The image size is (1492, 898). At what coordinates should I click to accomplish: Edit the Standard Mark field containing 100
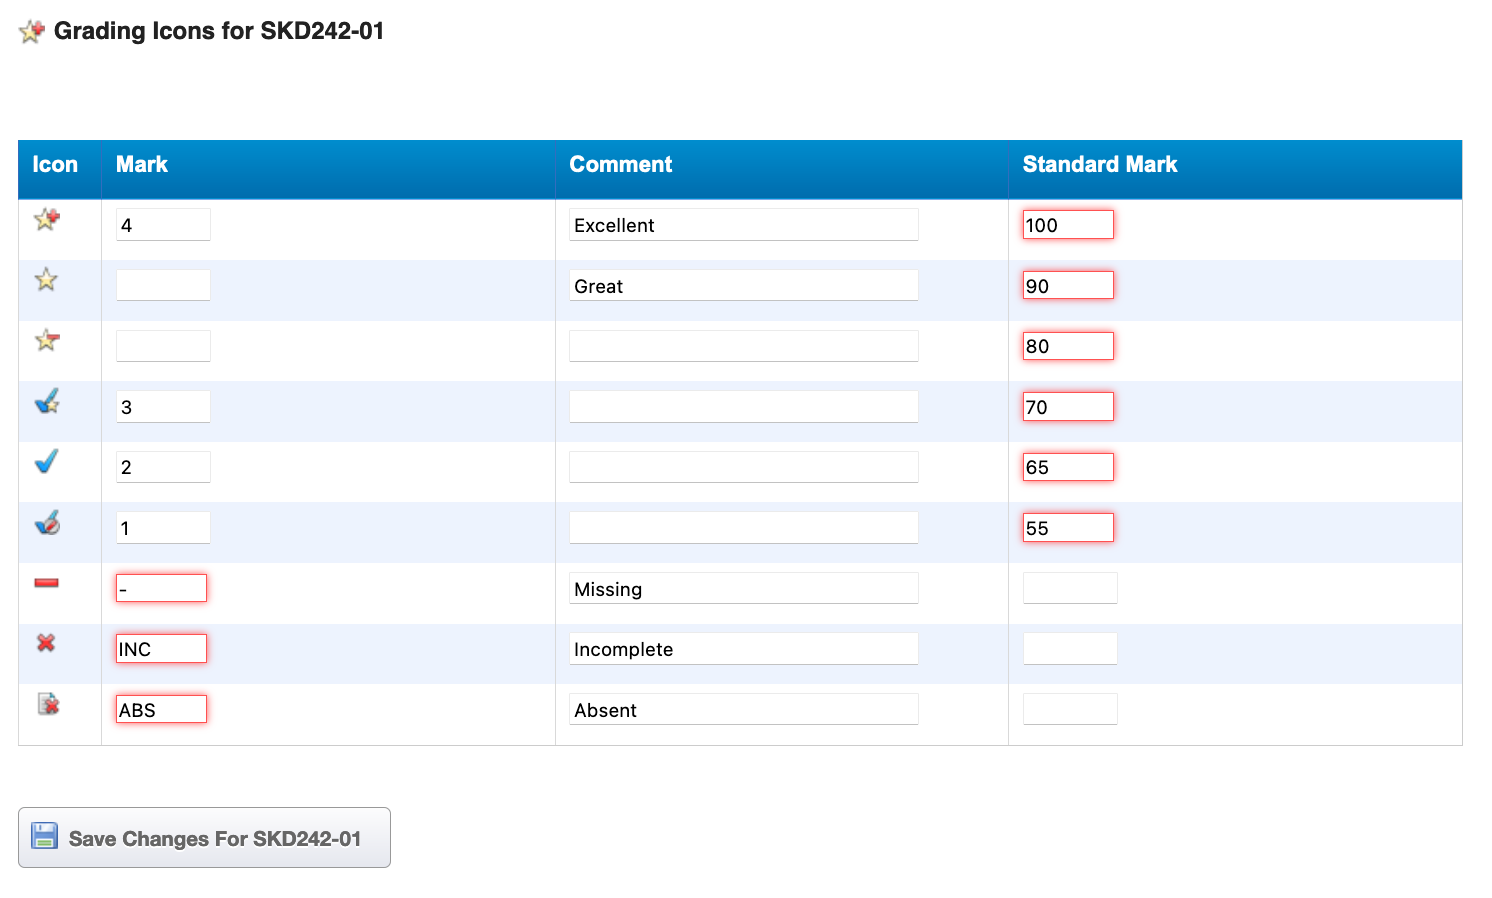coord(1068,225)
